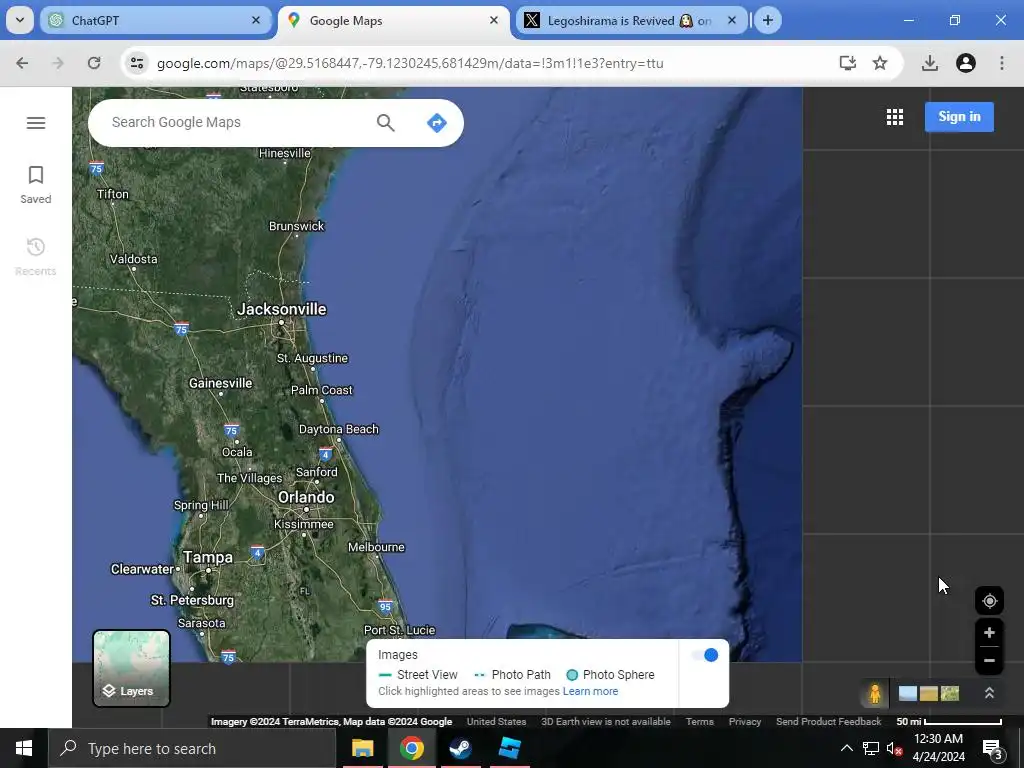Open Steam from the taskbar

[460, 748]
